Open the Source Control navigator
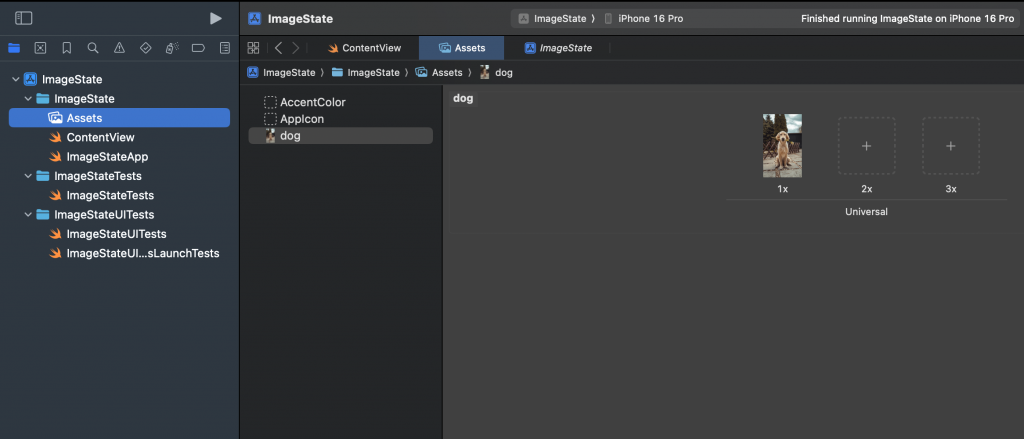The image size is (1024, 439). tap(40, 48)
